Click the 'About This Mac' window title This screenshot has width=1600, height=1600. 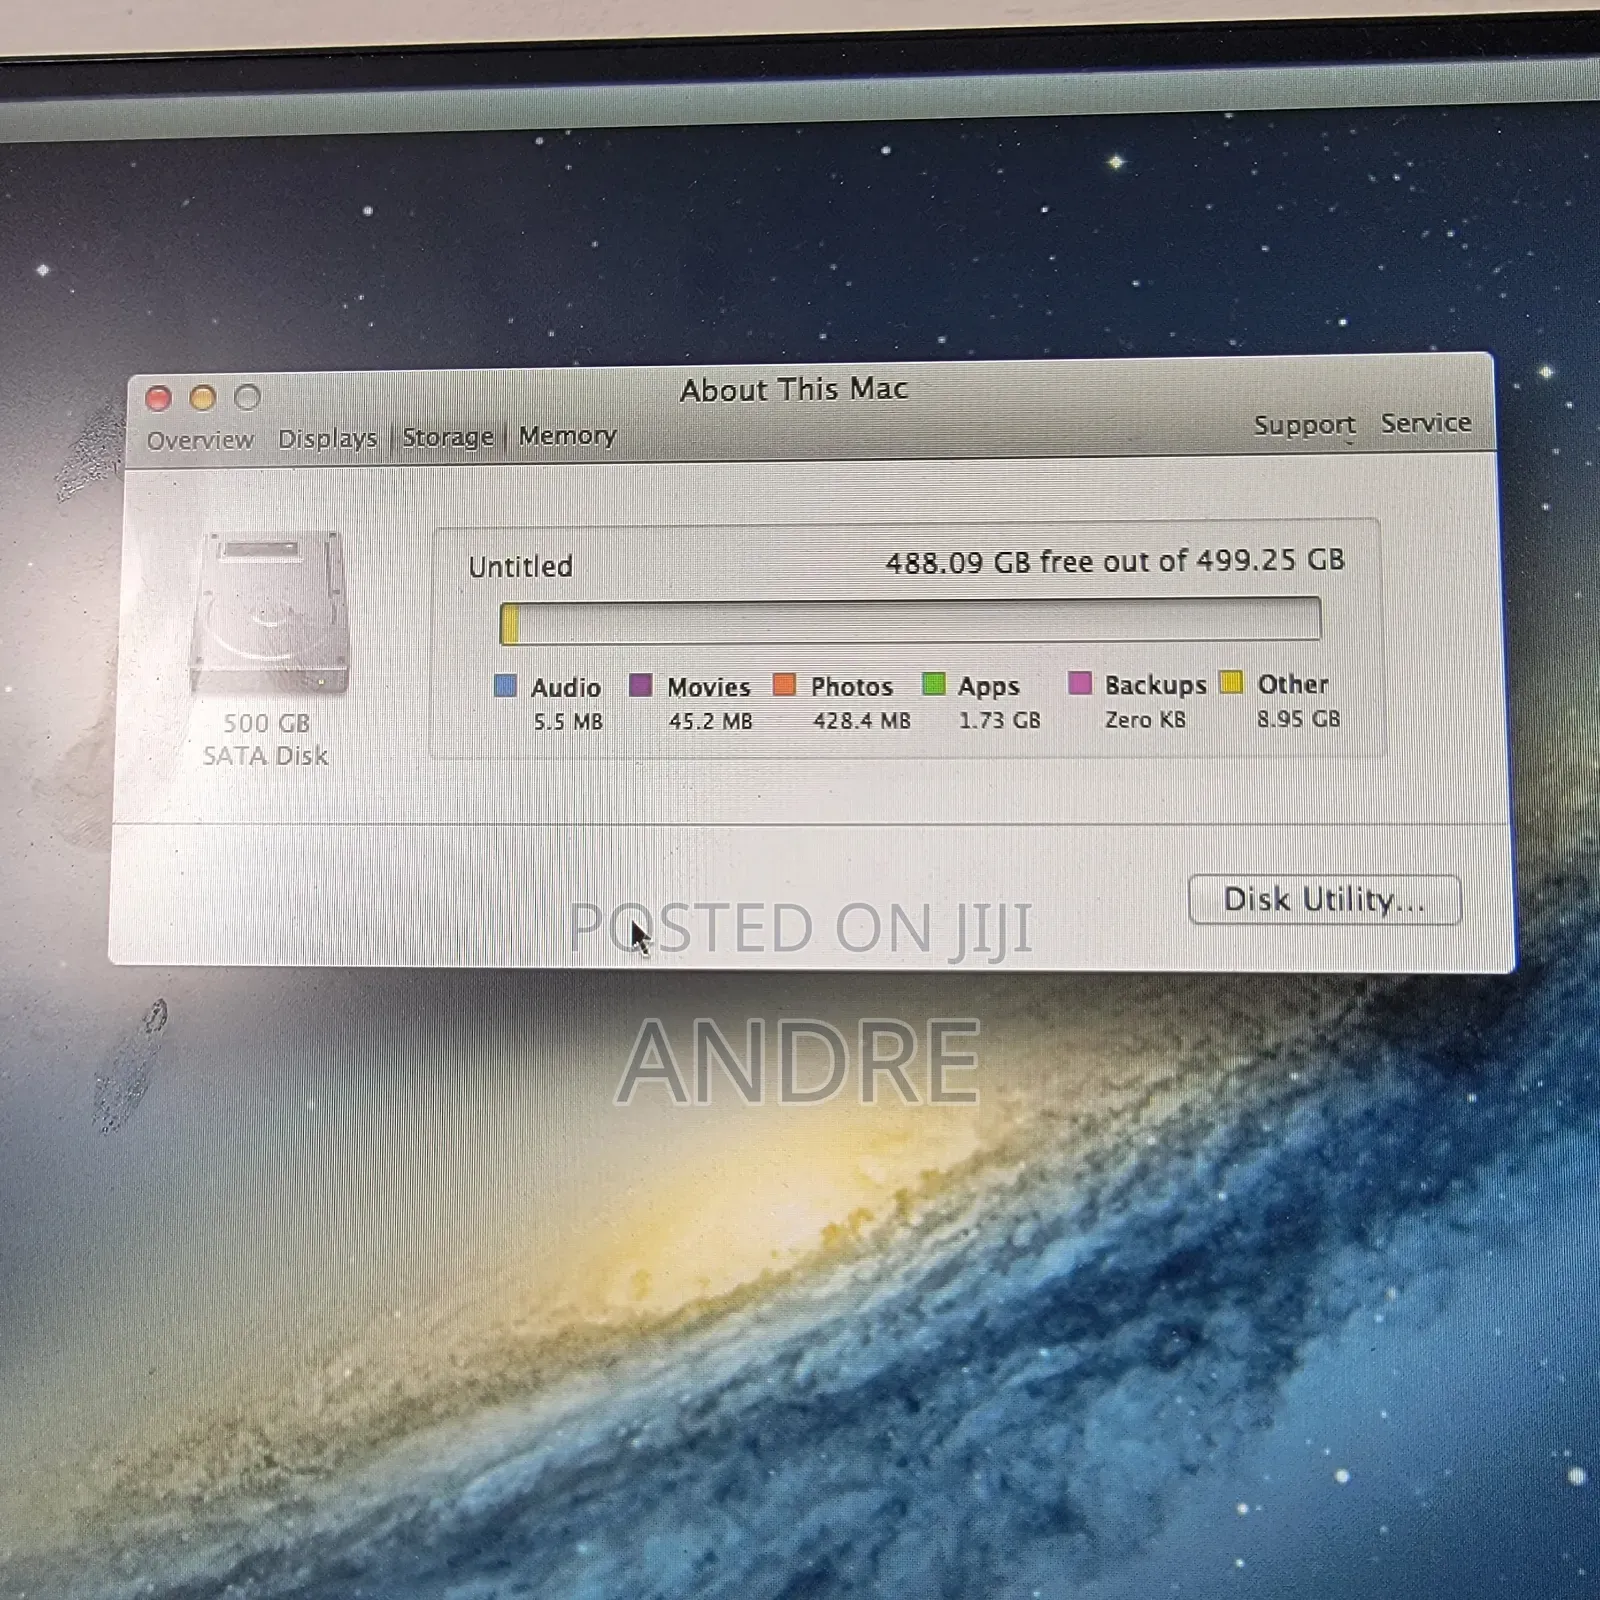pyautogui.click(x=794, y=389)
